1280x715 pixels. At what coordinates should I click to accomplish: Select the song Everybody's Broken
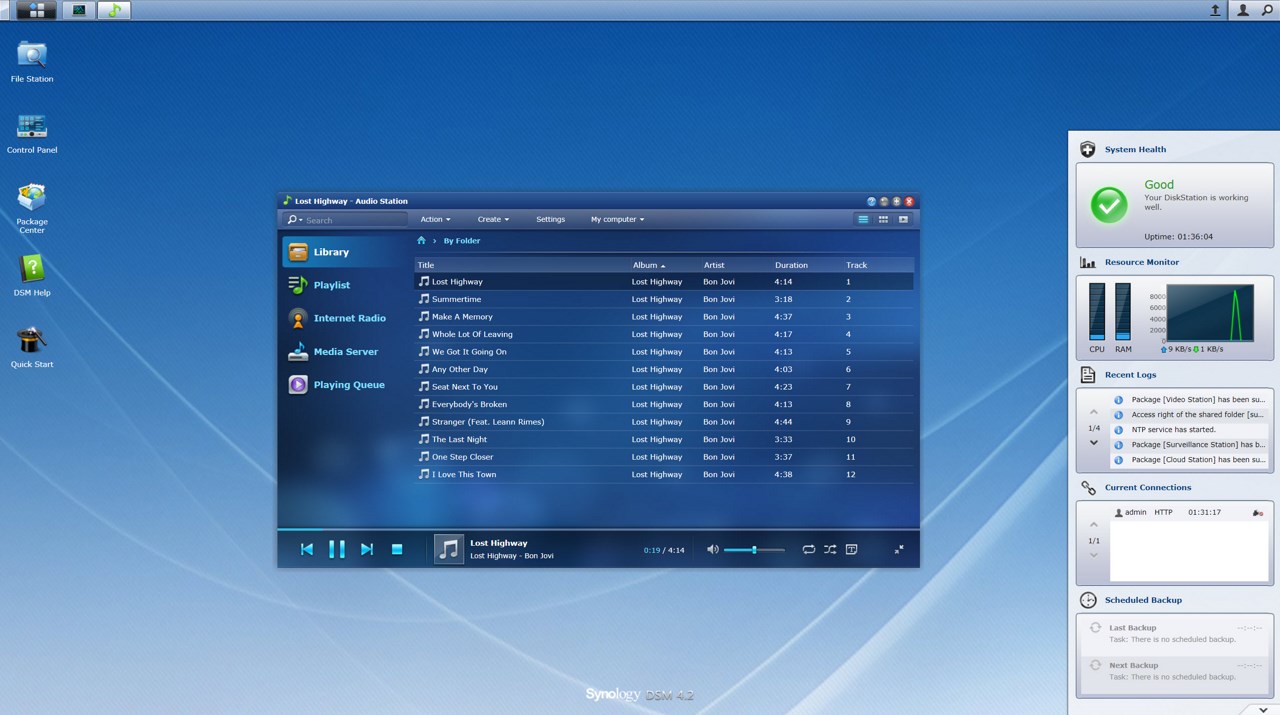(x=664, y=404)
